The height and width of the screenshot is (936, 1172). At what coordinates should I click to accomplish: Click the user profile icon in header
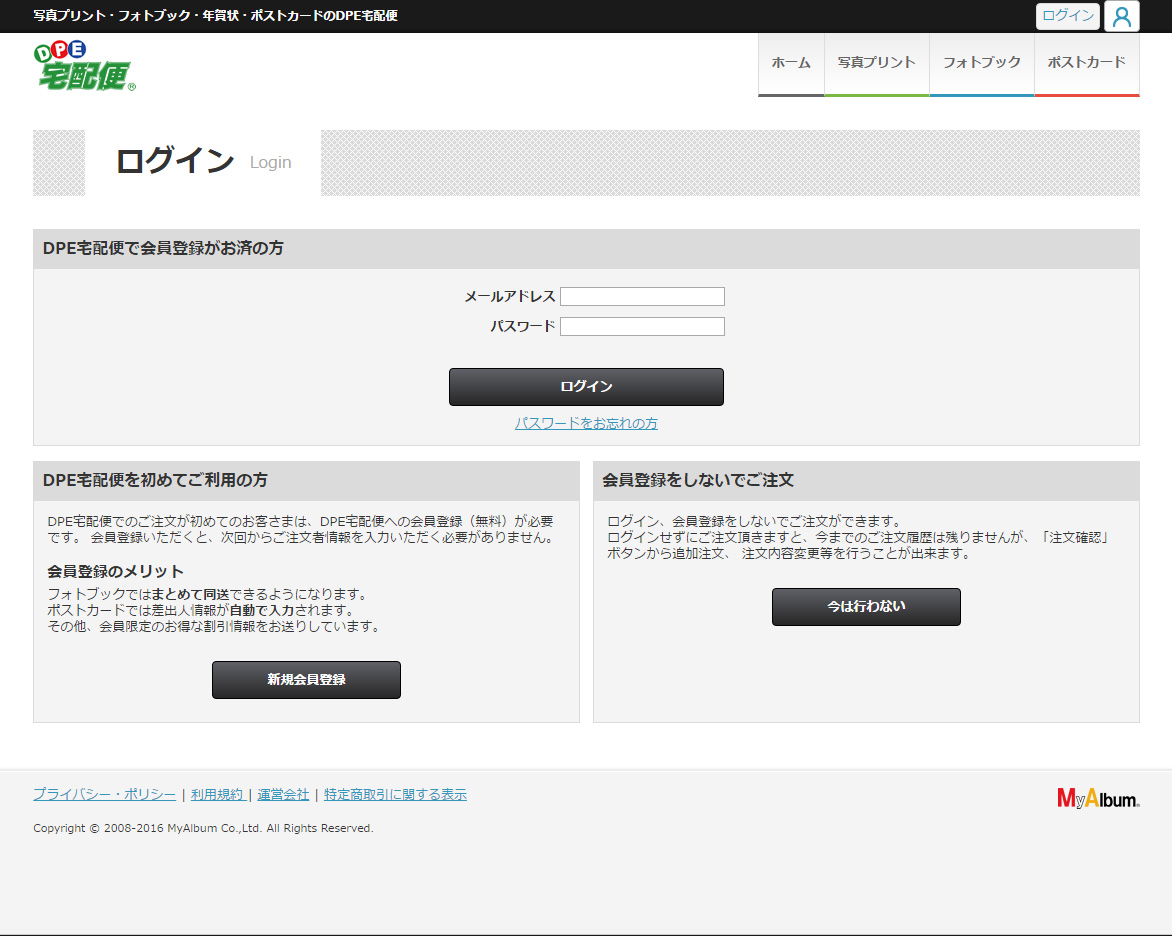click(x=1121, y=16)
